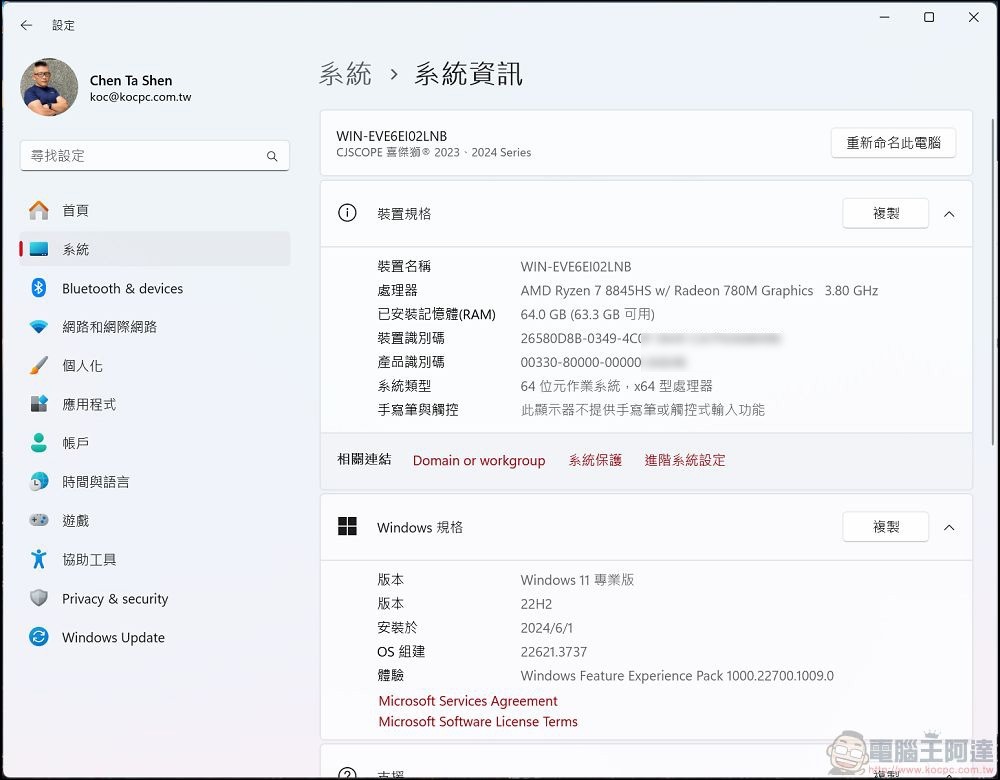Viewport: 1000px width, 780px height.
Task: Maximize the Settings window
Action: [x=929, y=17]
